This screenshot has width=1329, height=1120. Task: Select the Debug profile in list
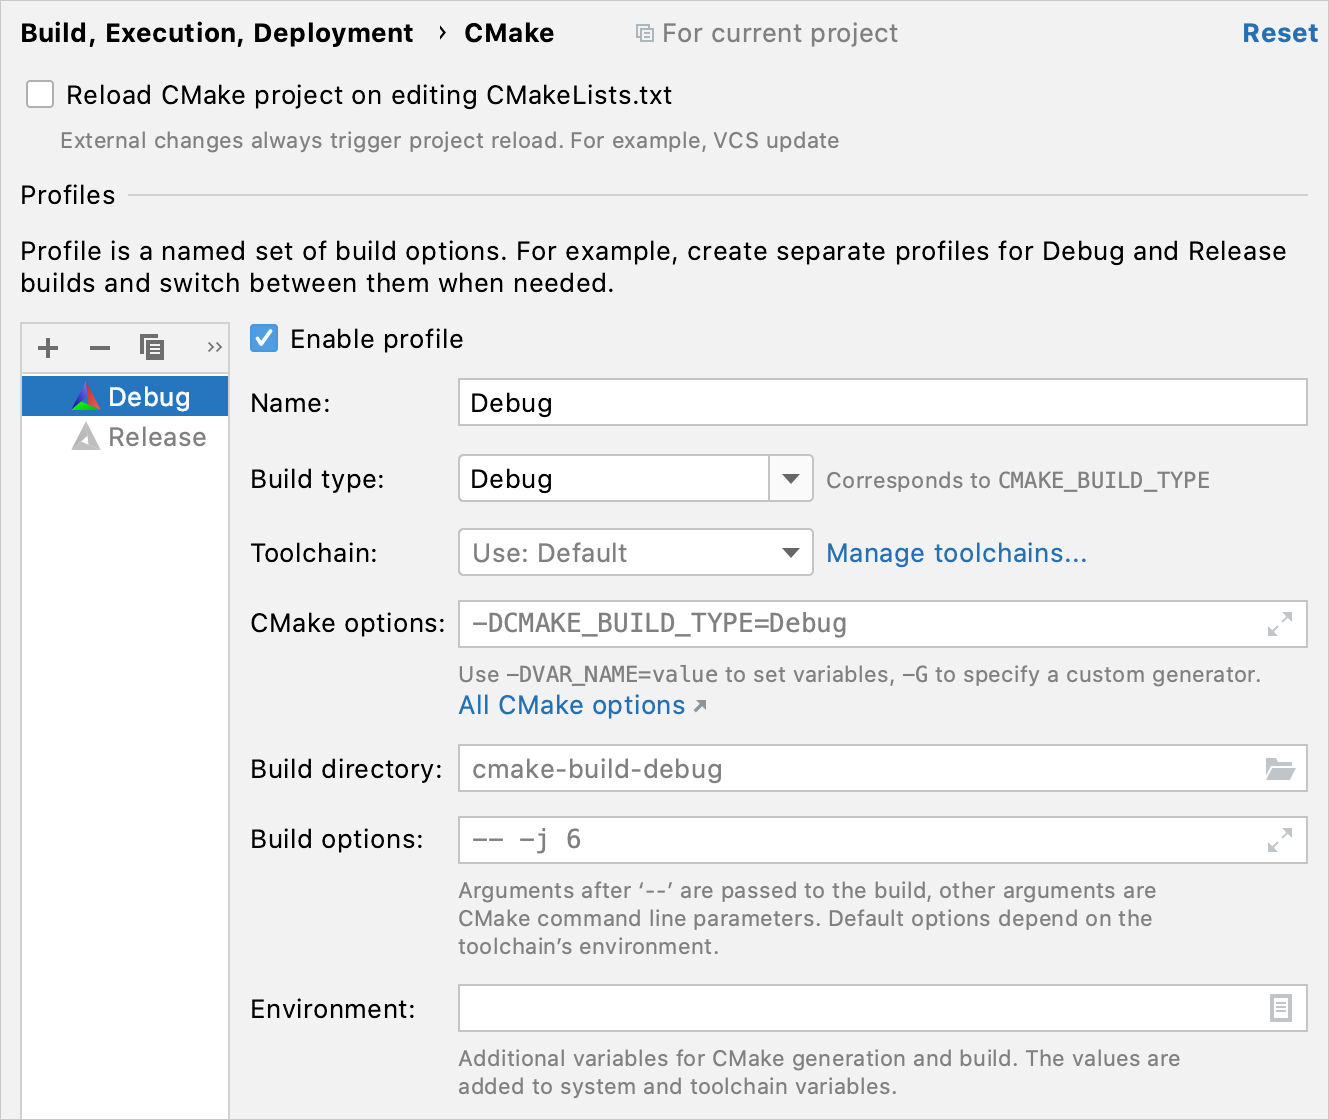(148, 397)
